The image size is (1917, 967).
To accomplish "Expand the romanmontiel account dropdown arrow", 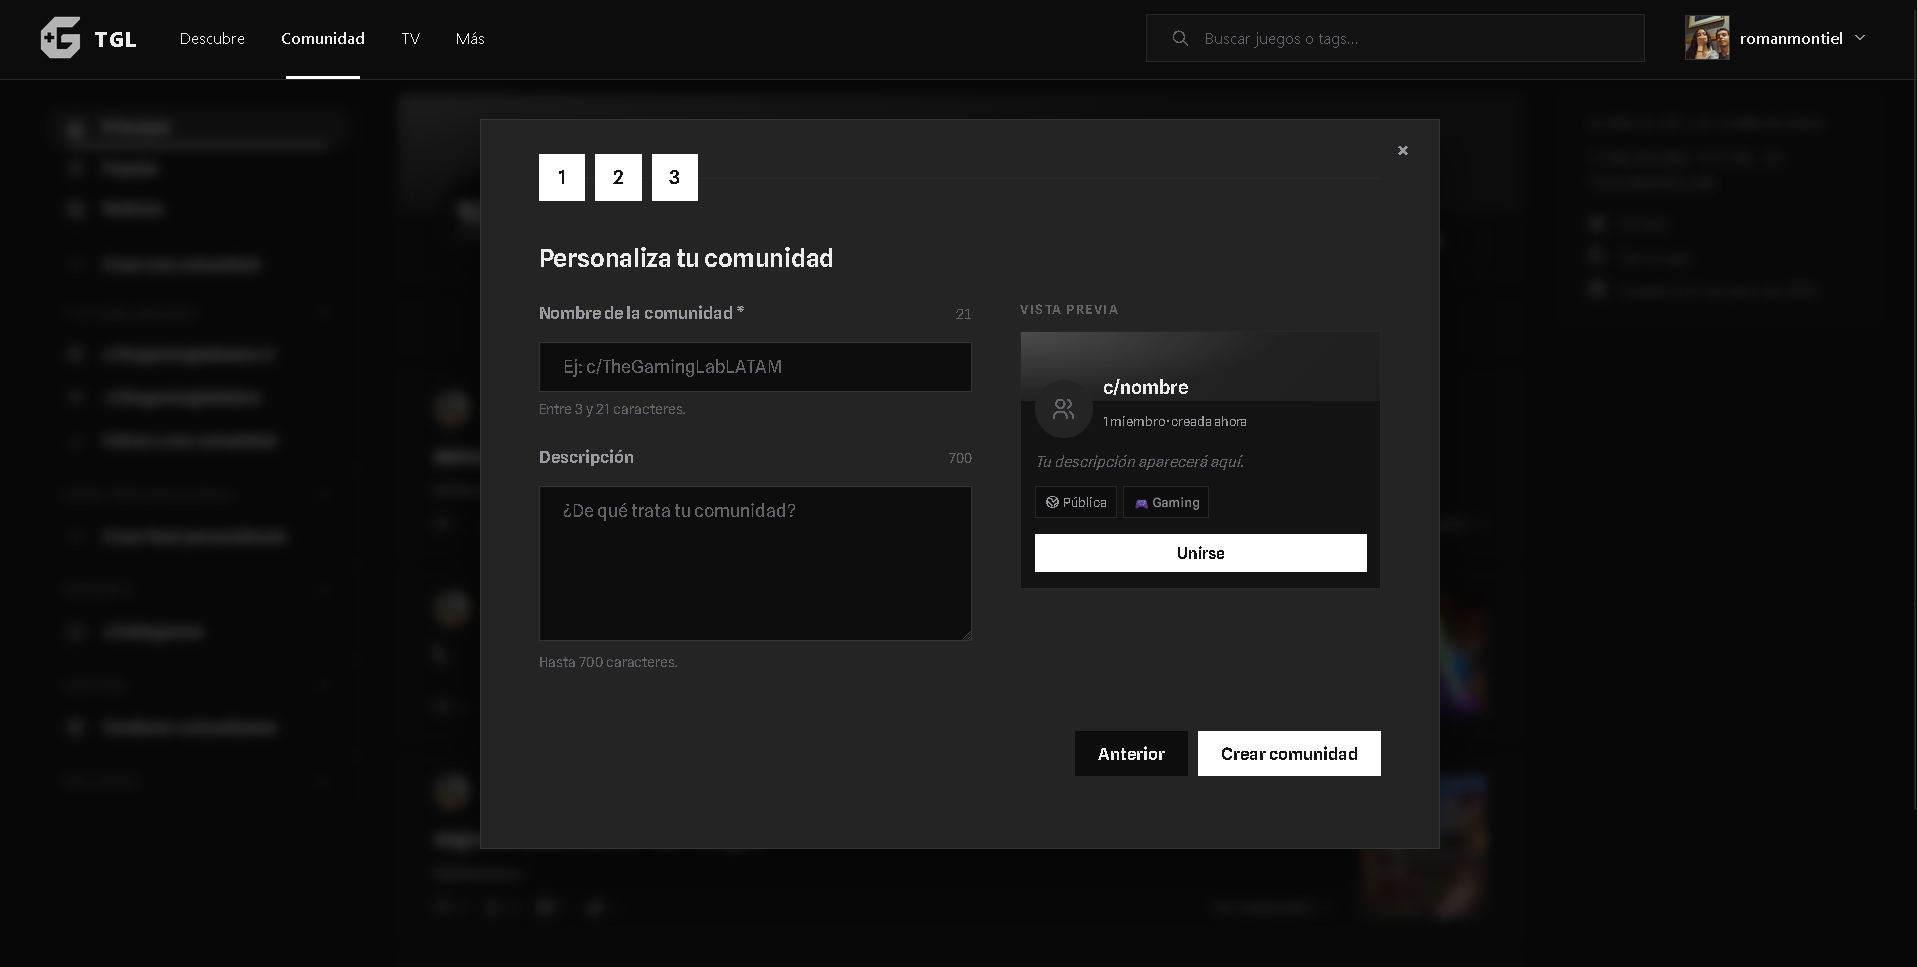I will point(1860,38).
